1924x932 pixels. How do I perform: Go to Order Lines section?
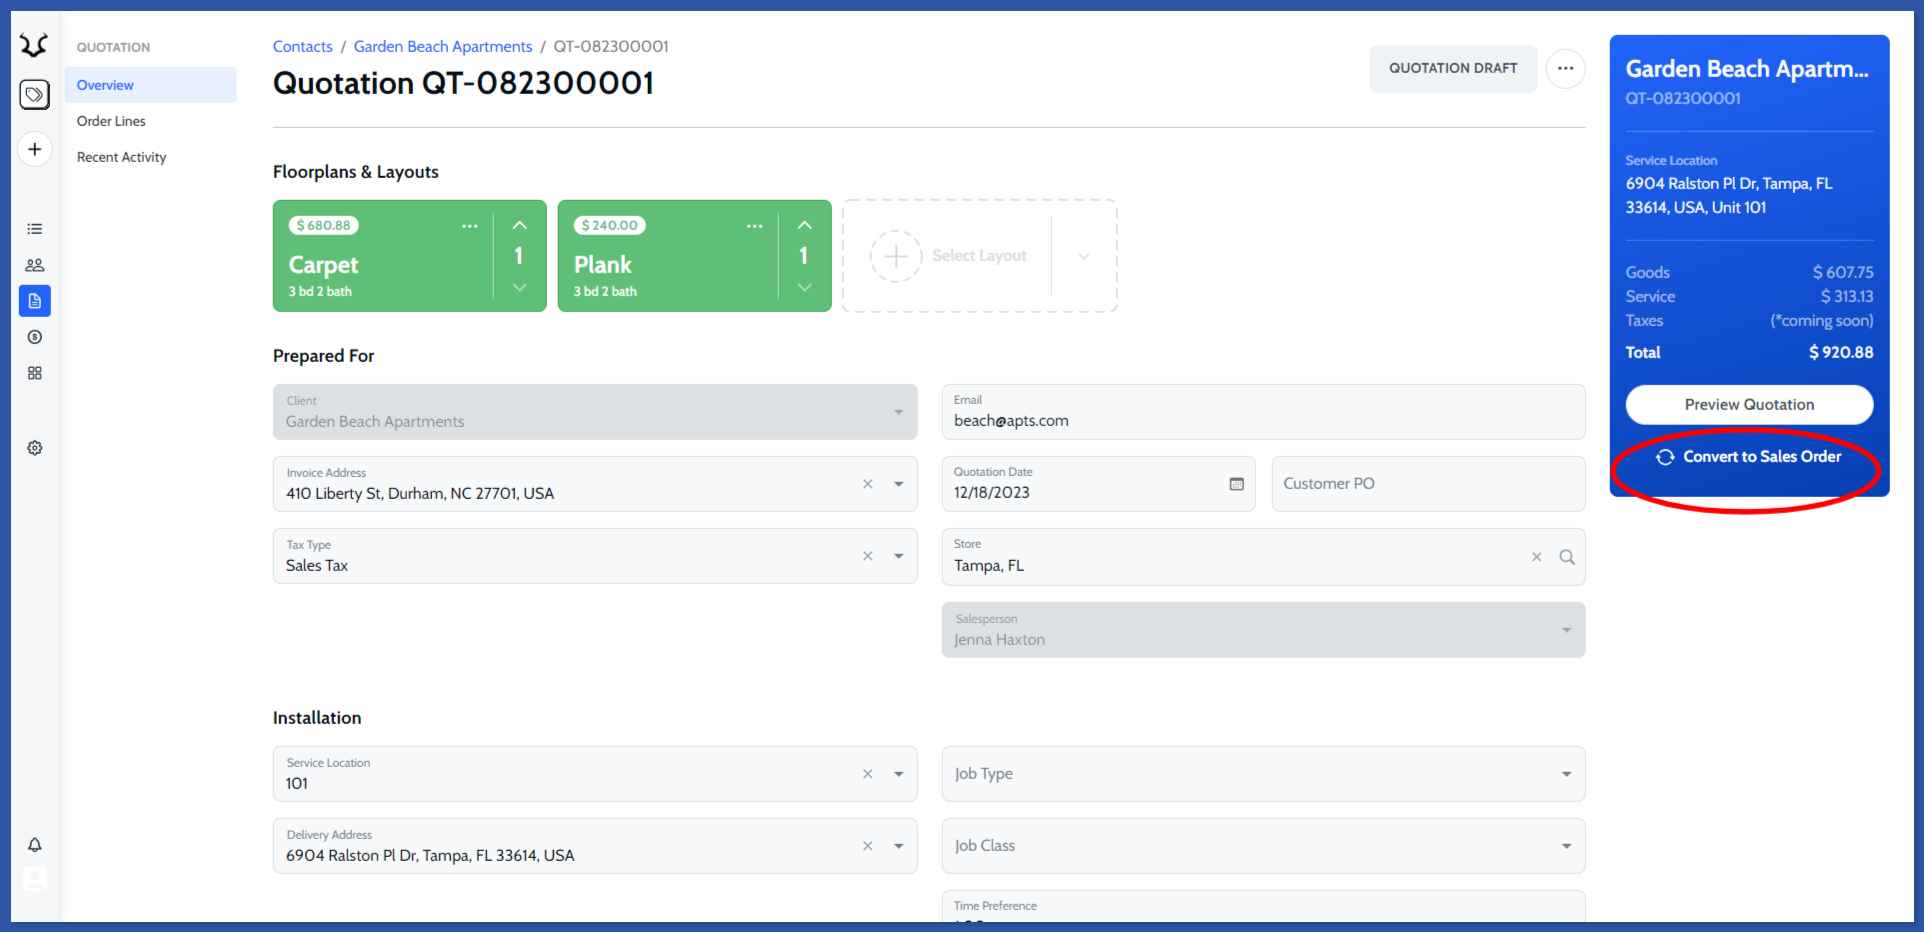pyautogui.click(x=111, y=121)
